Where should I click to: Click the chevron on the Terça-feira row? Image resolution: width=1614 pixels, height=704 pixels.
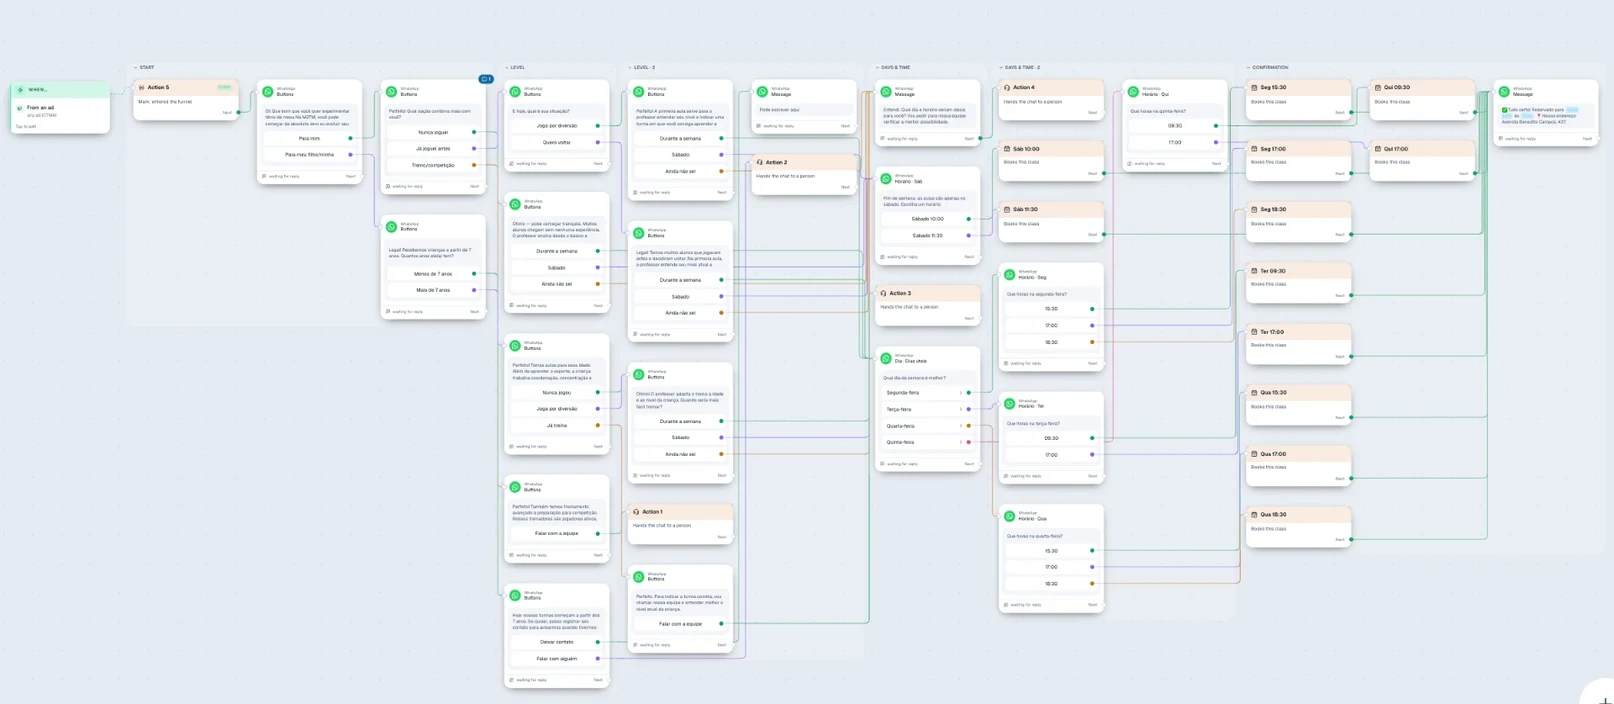coord(961,409)
